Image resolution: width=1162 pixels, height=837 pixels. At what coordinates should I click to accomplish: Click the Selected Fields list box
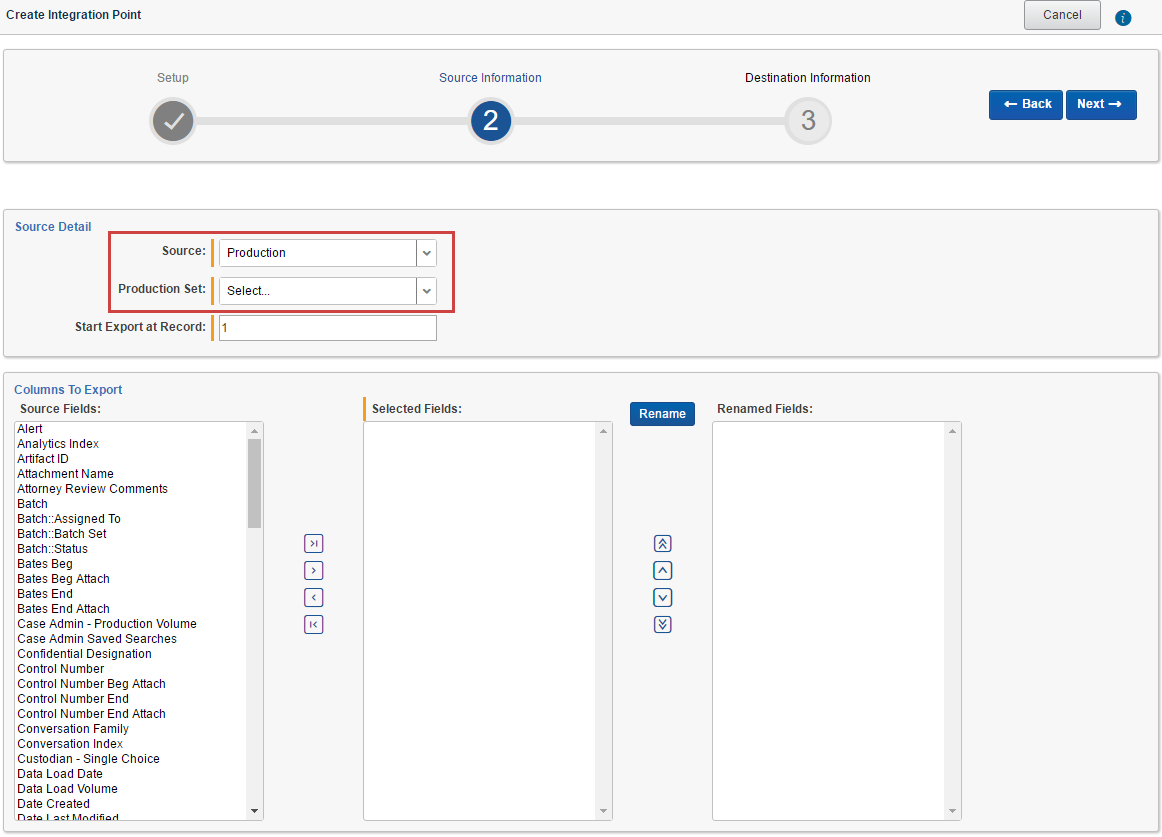[488, 621]
